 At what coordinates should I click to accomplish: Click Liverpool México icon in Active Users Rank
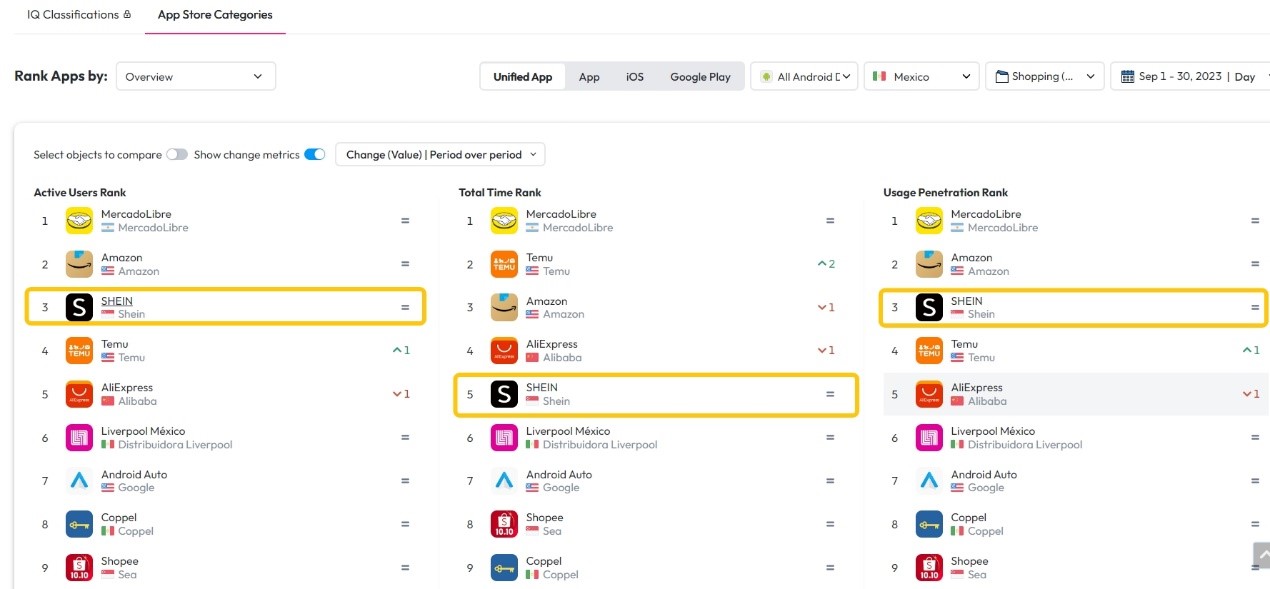pos(80,438)
